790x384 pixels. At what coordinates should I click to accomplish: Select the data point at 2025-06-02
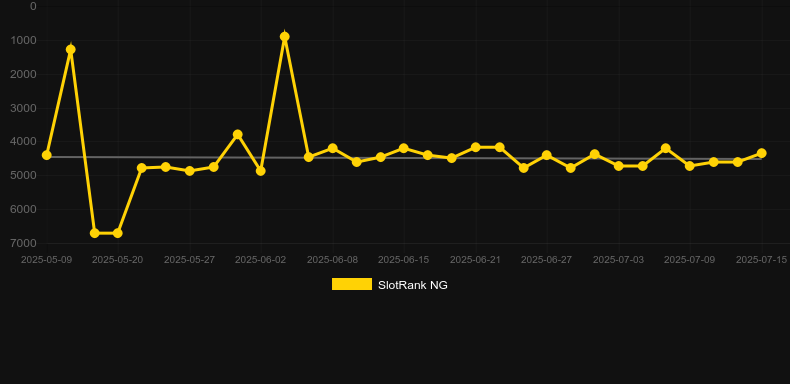[x=261, y=171]
